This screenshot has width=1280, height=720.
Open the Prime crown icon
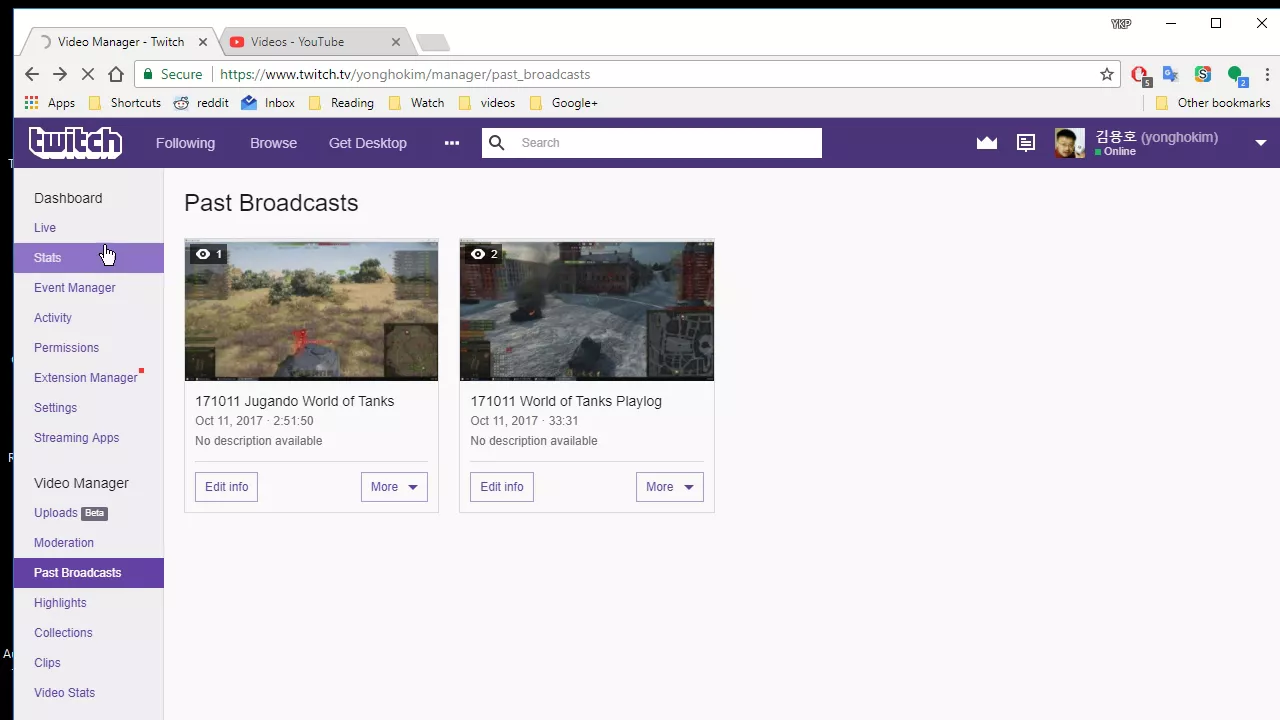pos(987,143)
